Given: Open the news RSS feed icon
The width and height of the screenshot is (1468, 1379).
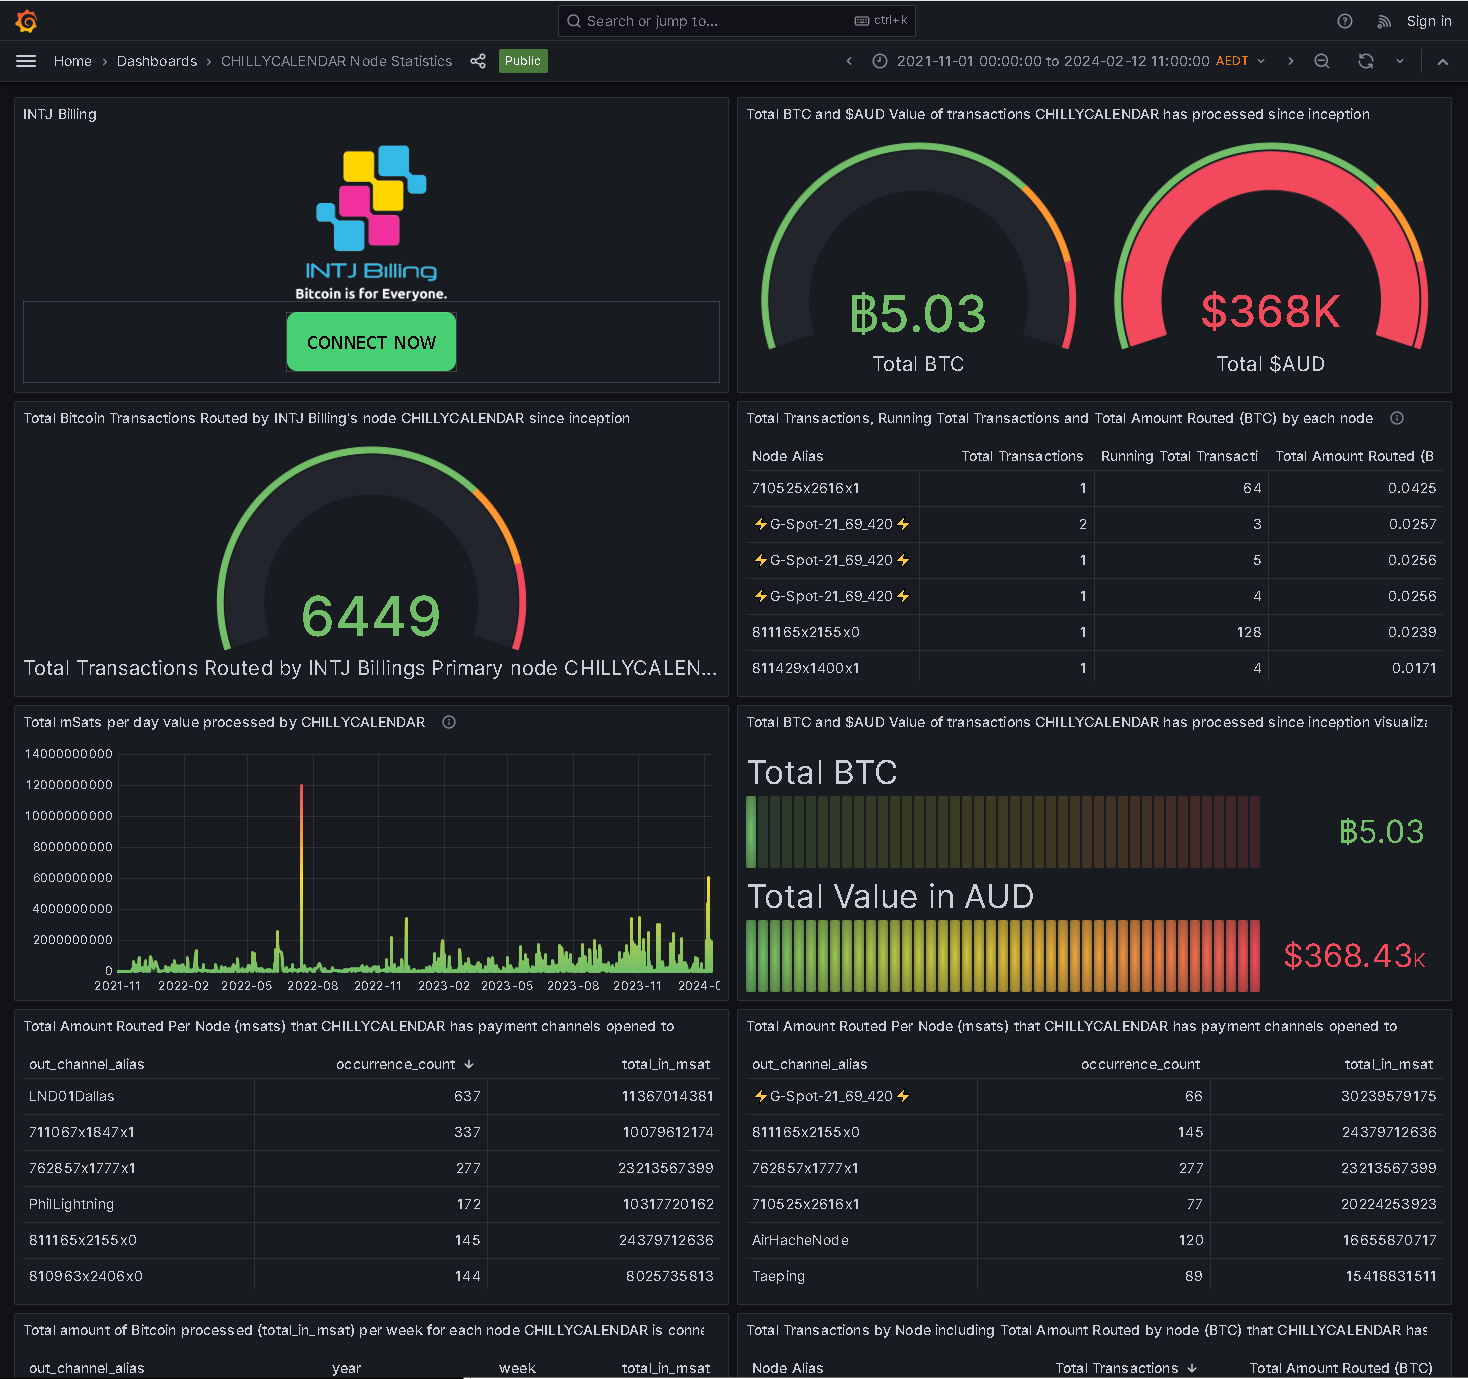Looking at the screenshot, I should click(1384, 21).
